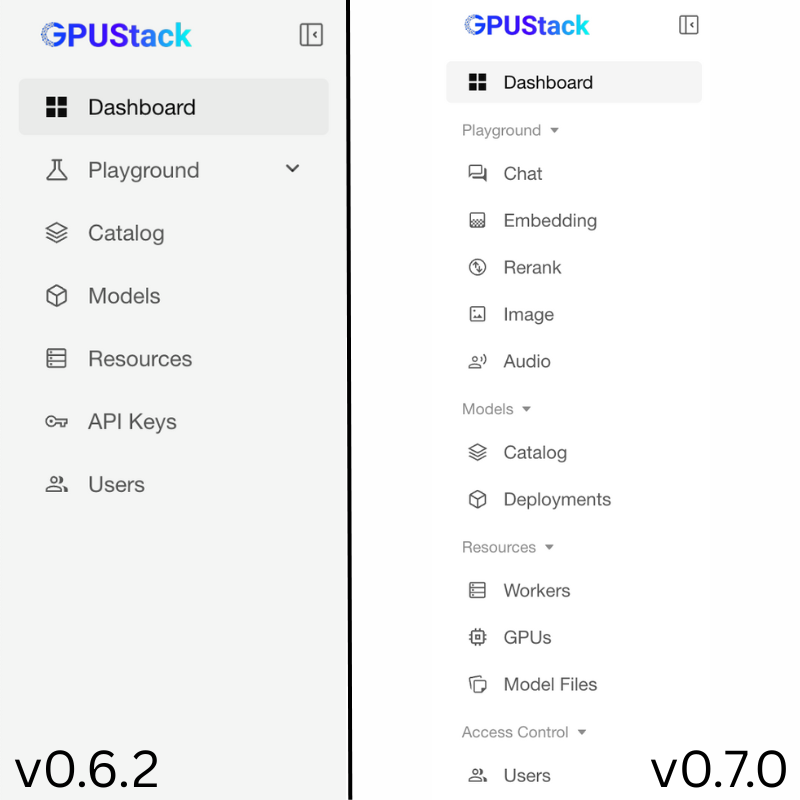Select API Keys in the v0.6.2 sidebar

(x=132, y=421)
